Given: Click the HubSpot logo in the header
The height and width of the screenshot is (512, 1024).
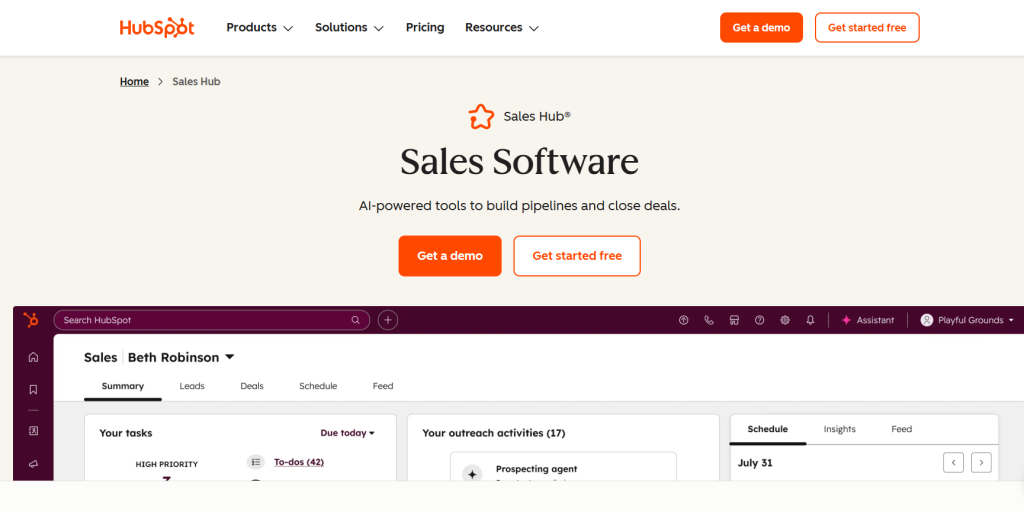Looking at the screenshot, I should point(157,27).
